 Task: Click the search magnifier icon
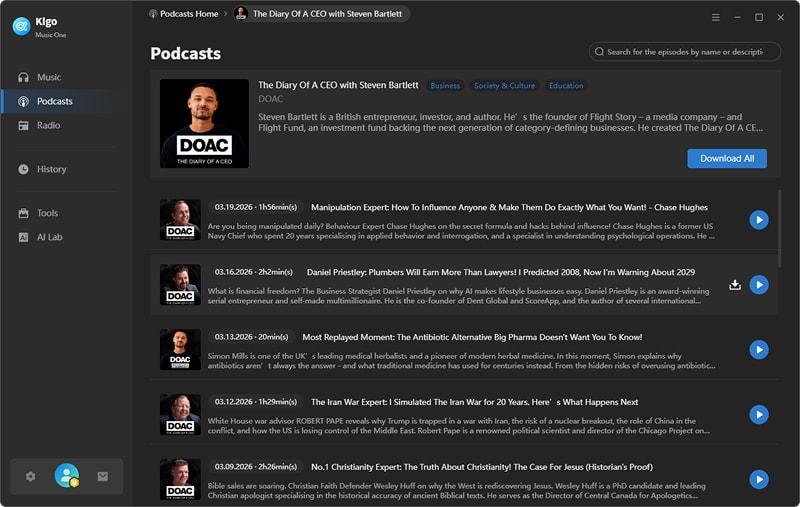(599, 52)
